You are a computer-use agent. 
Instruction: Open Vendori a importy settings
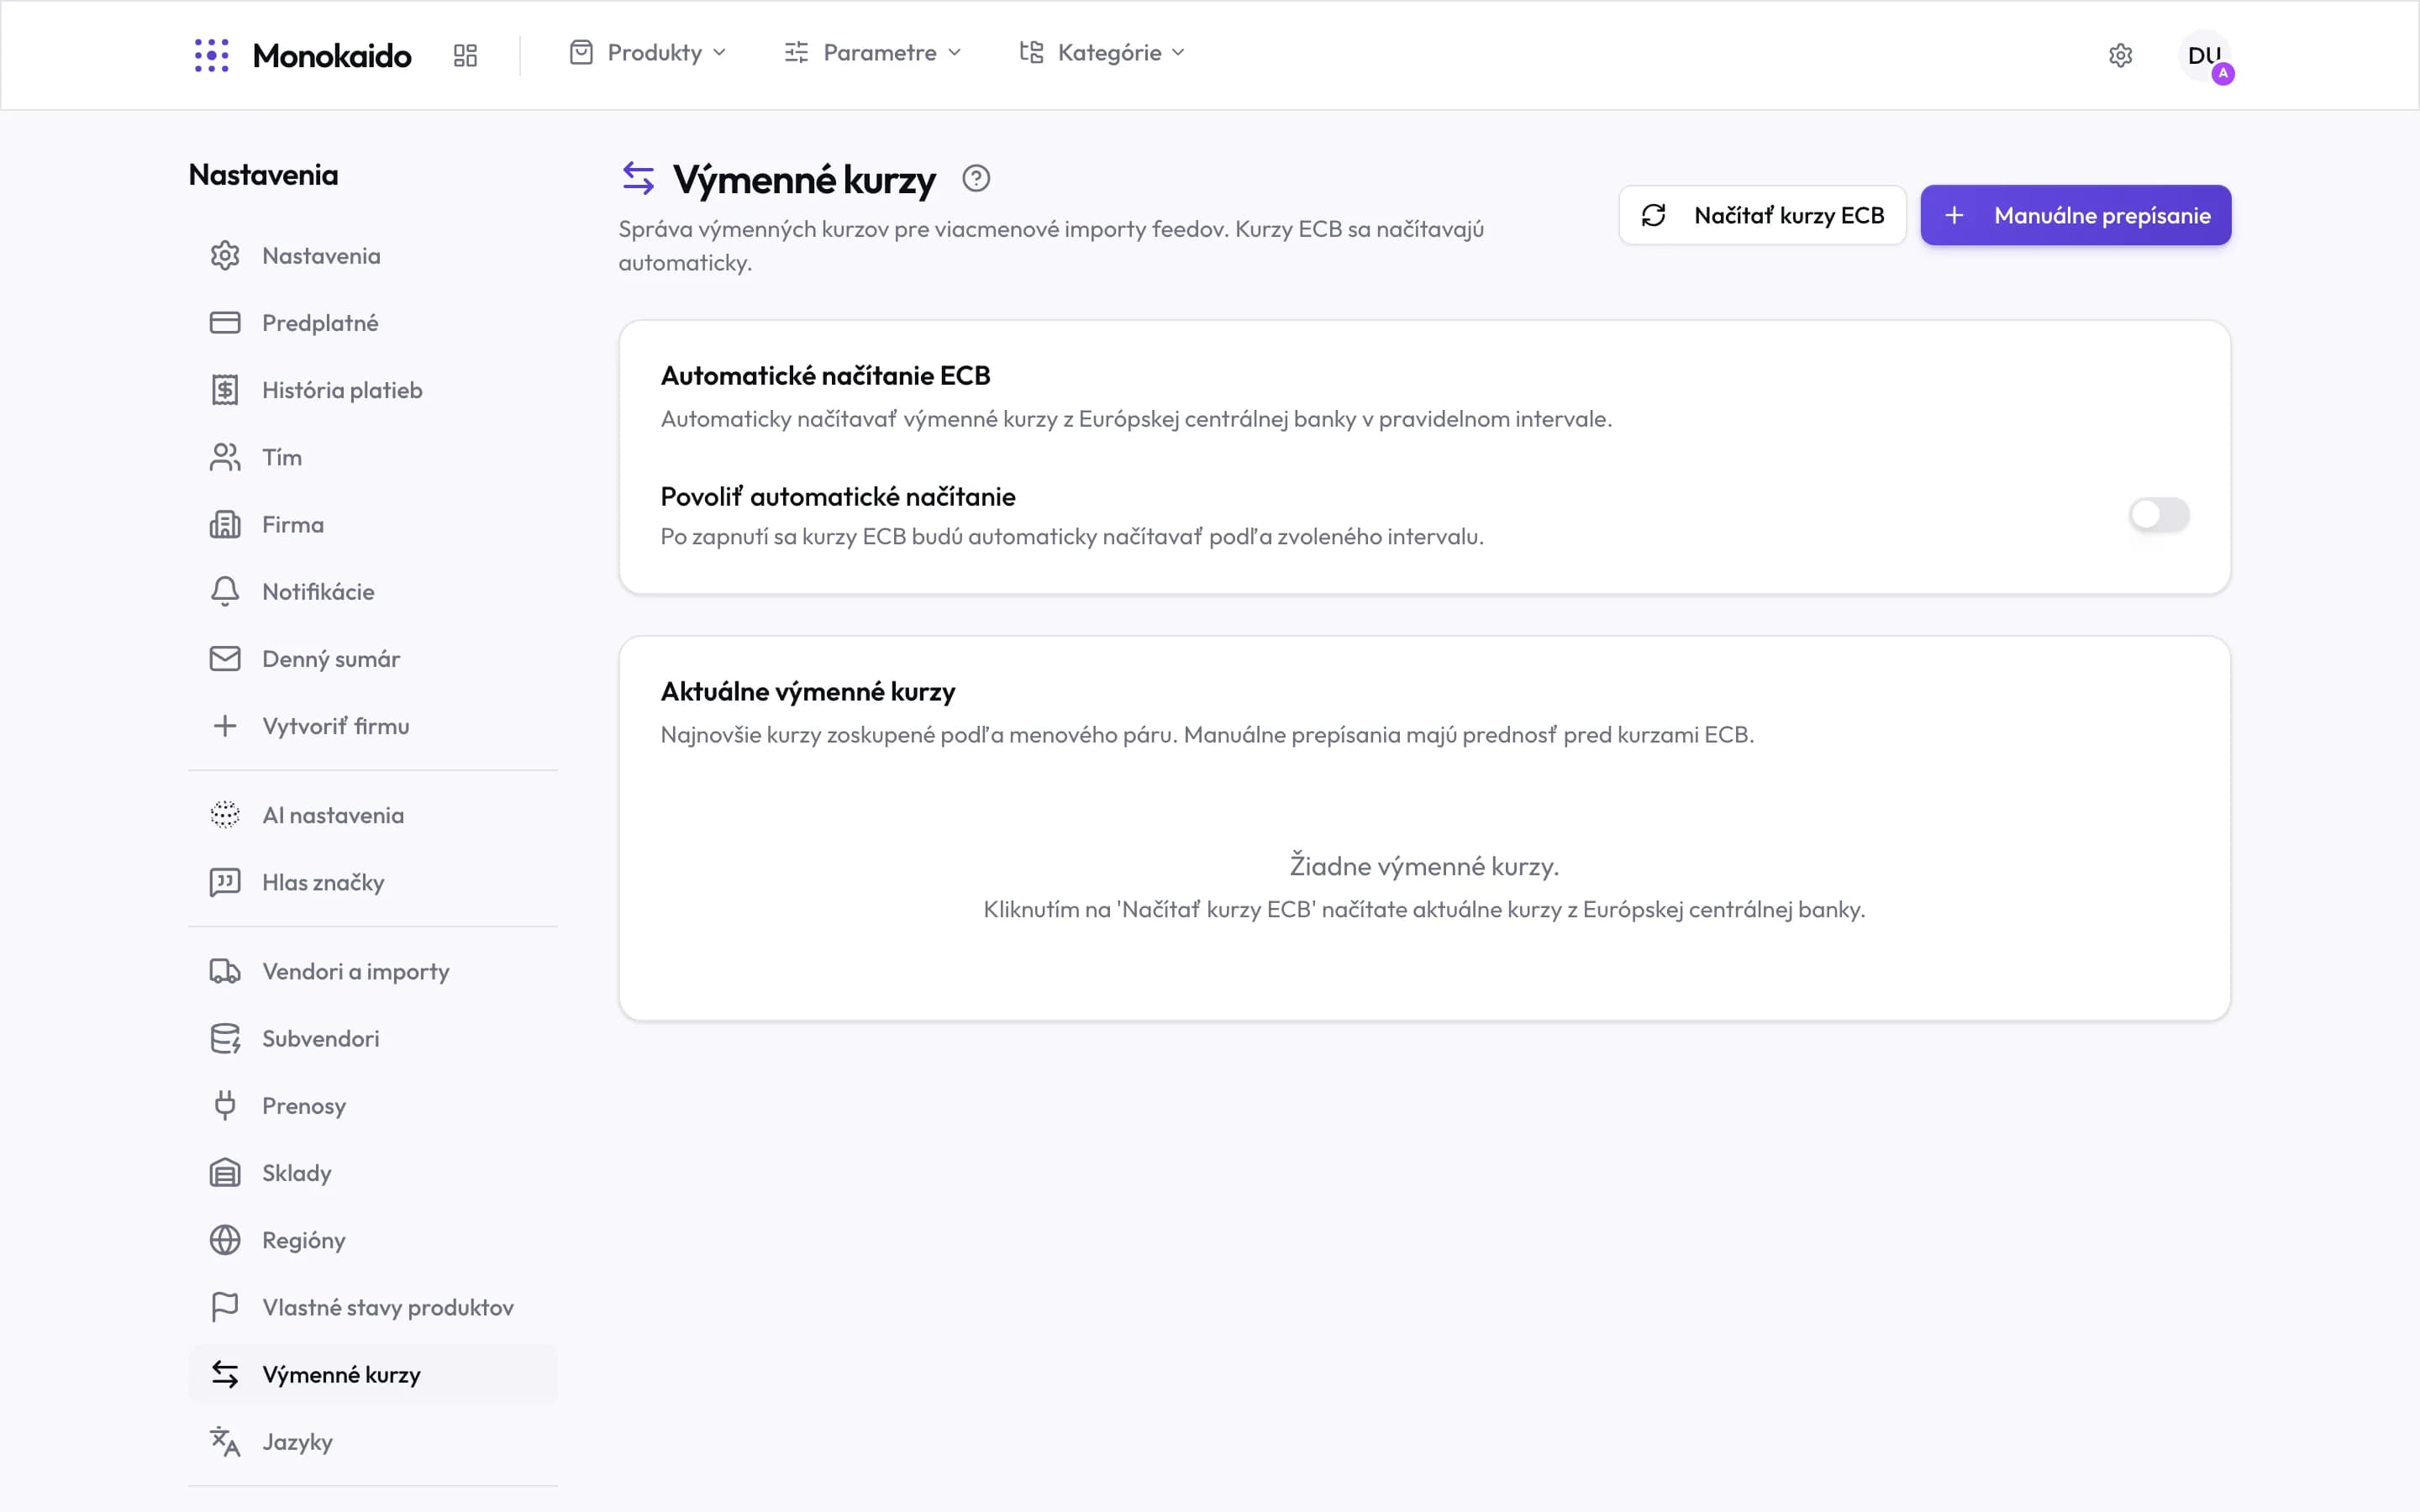[x=372, y=971]
